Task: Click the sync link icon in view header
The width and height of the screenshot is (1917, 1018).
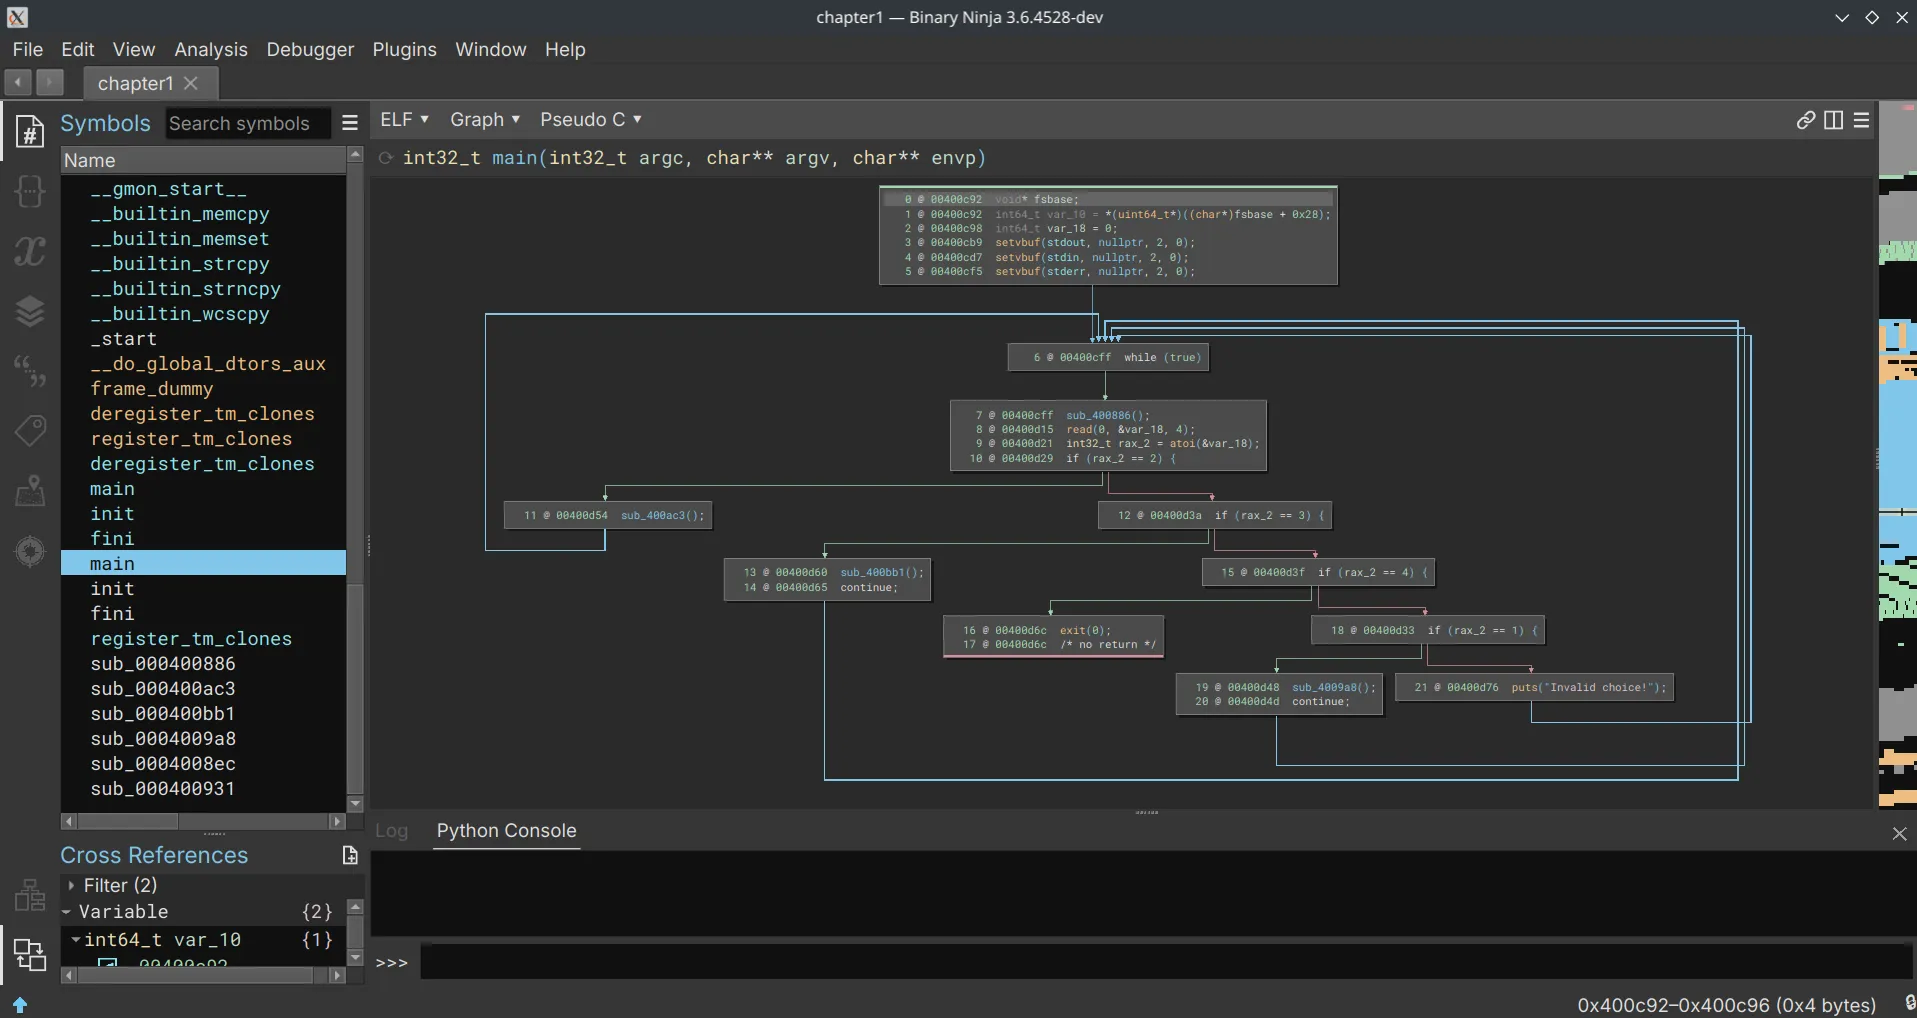Action: pos(1806,120)
